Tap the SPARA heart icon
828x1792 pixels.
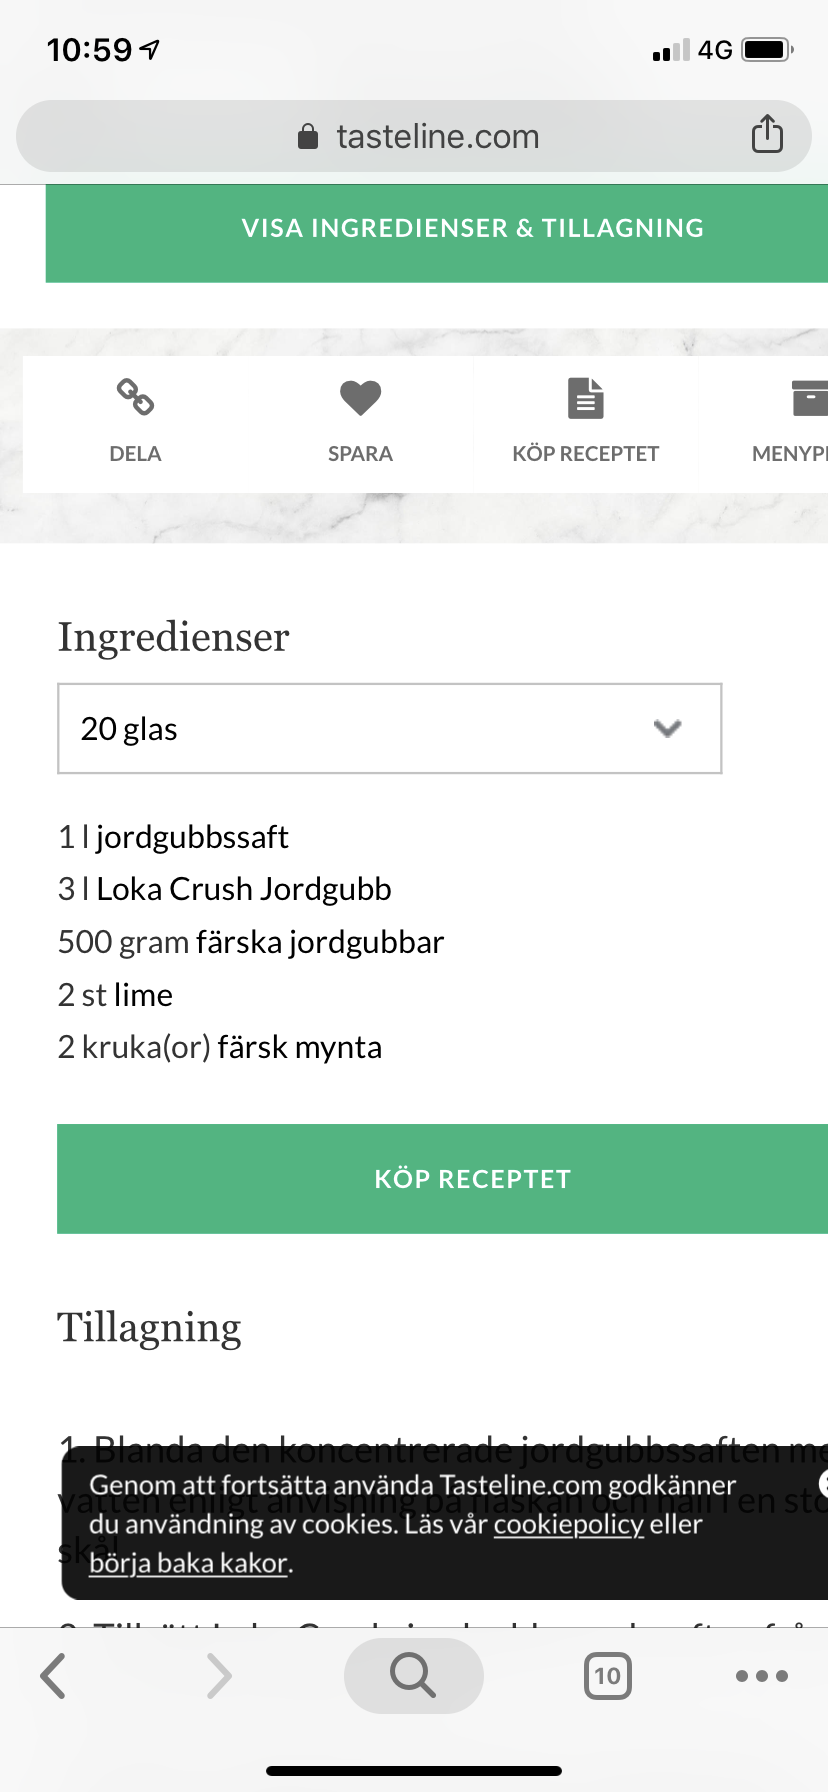[360, 398]
